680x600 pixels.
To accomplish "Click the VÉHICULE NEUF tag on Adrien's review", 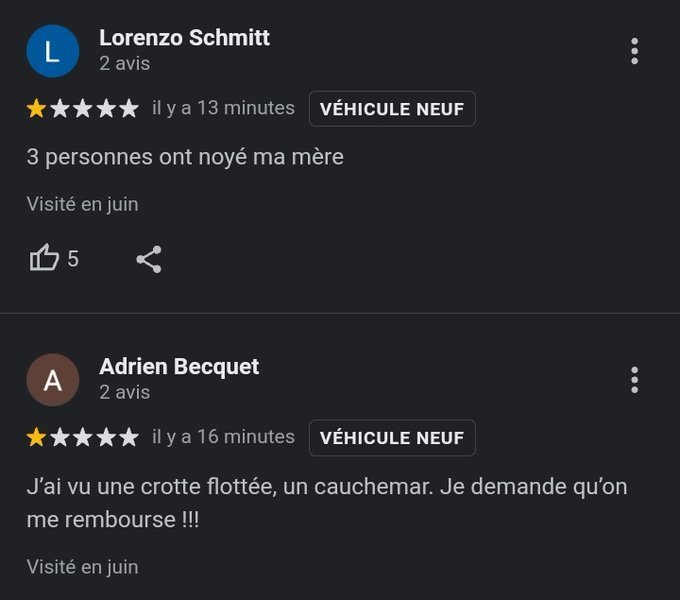I will (392, 438).
